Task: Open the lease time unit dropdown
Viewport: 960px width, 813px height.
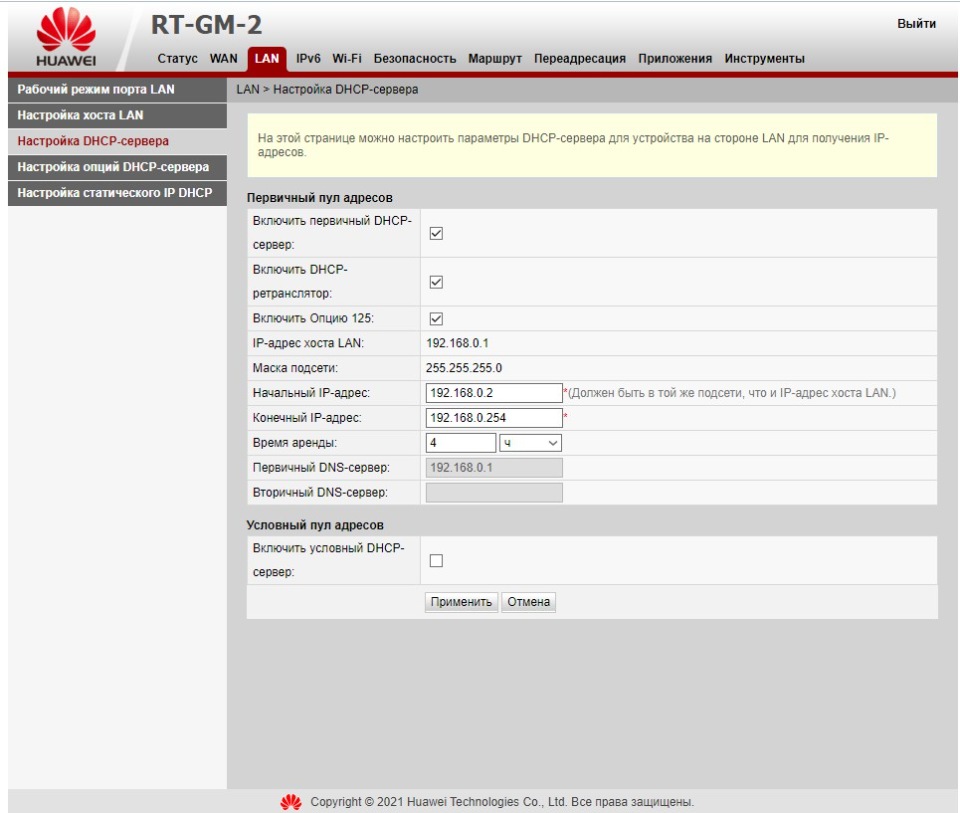Action: tap(531, 442)
